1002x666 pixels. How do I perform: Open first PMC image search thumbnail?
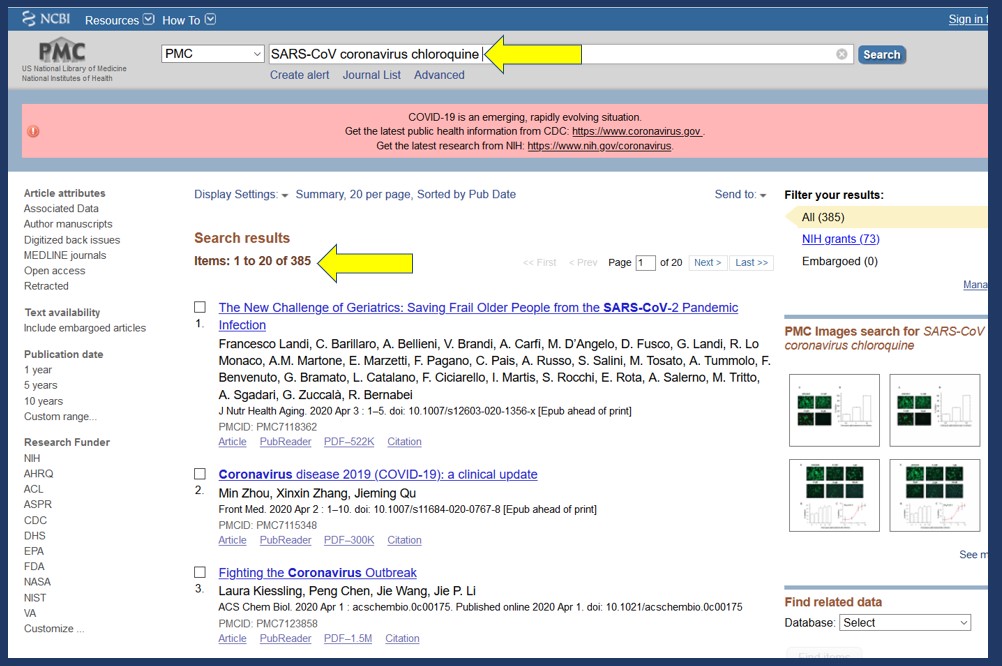pyautogui.click(x=834, y=410)
